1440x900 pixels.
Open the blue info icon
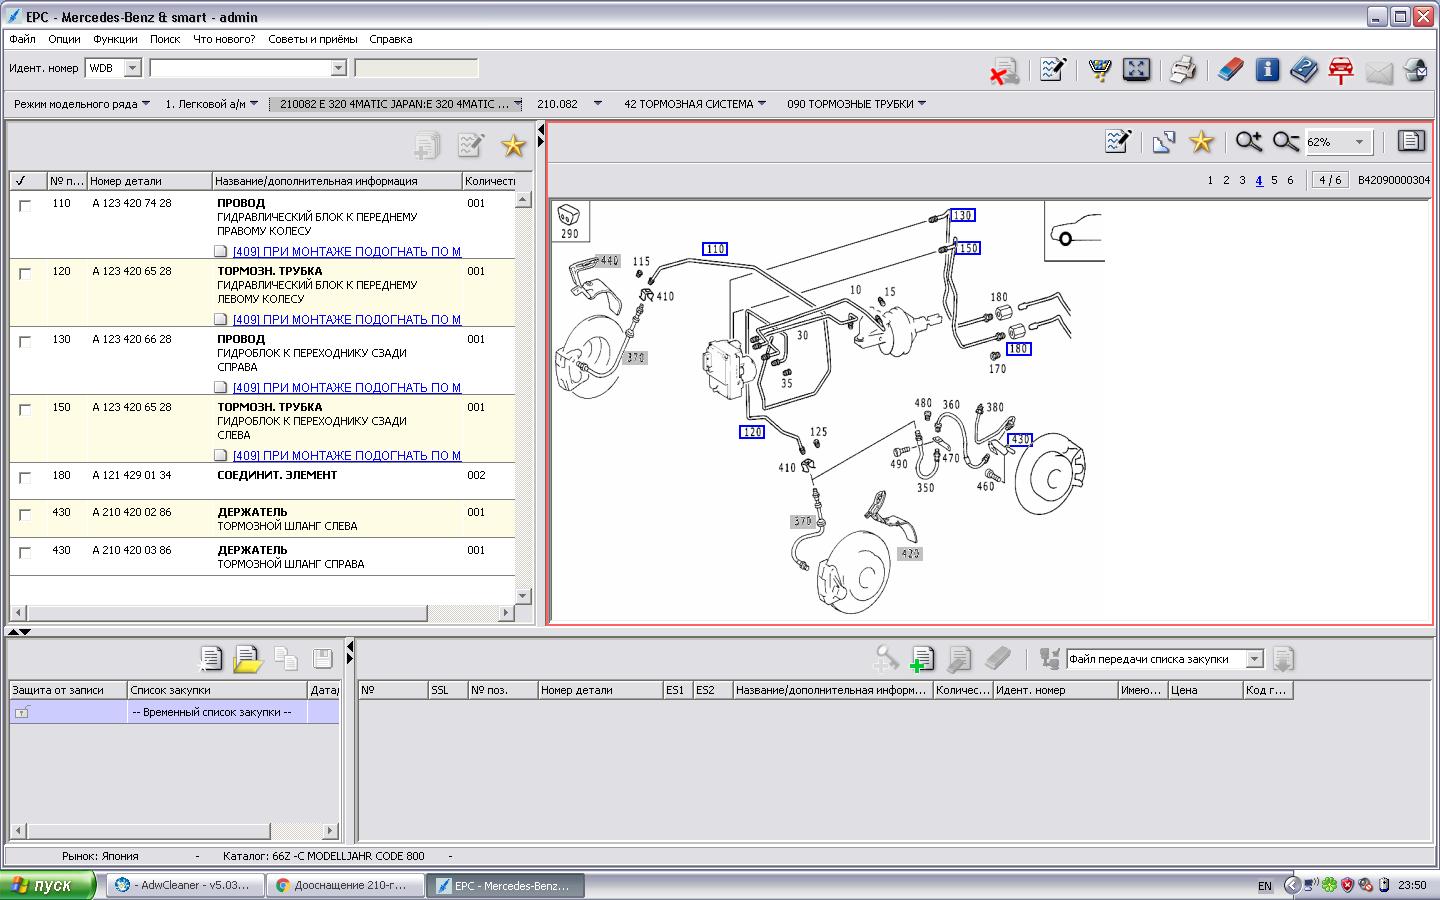coord(1267,70)
